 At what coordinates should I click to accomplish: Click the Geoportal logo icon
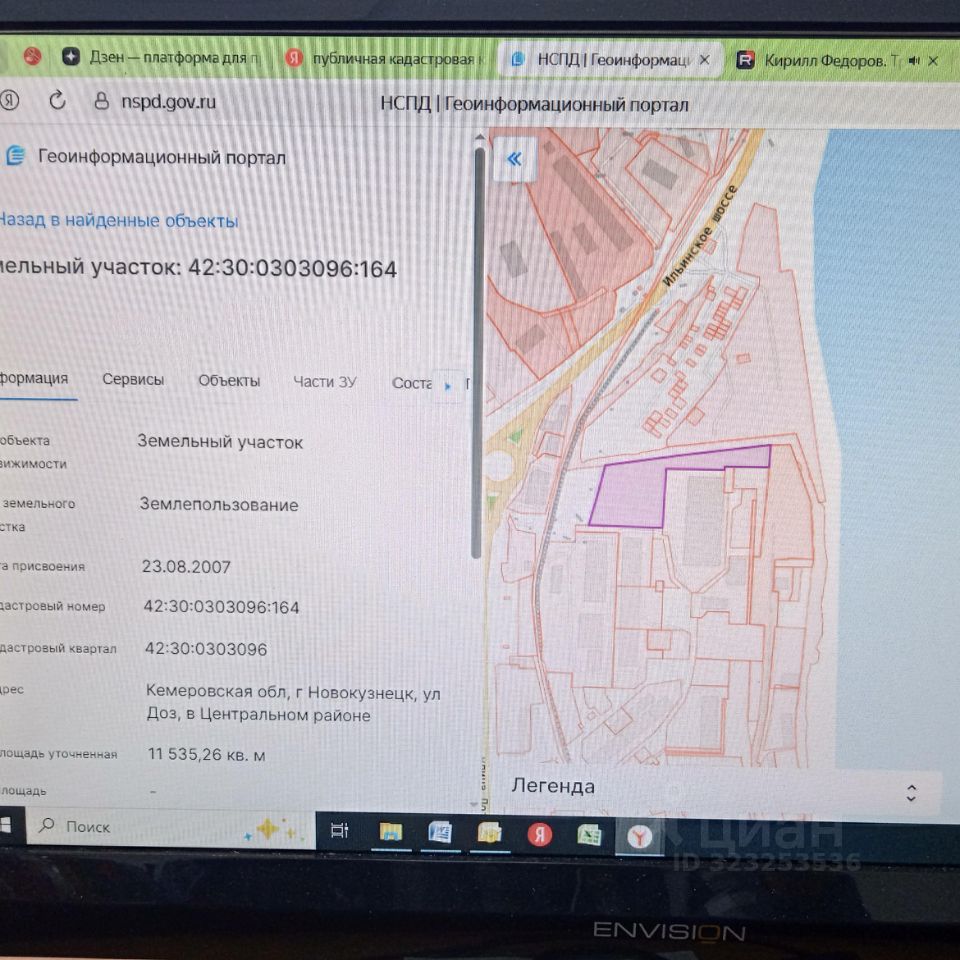pos(15,156)
